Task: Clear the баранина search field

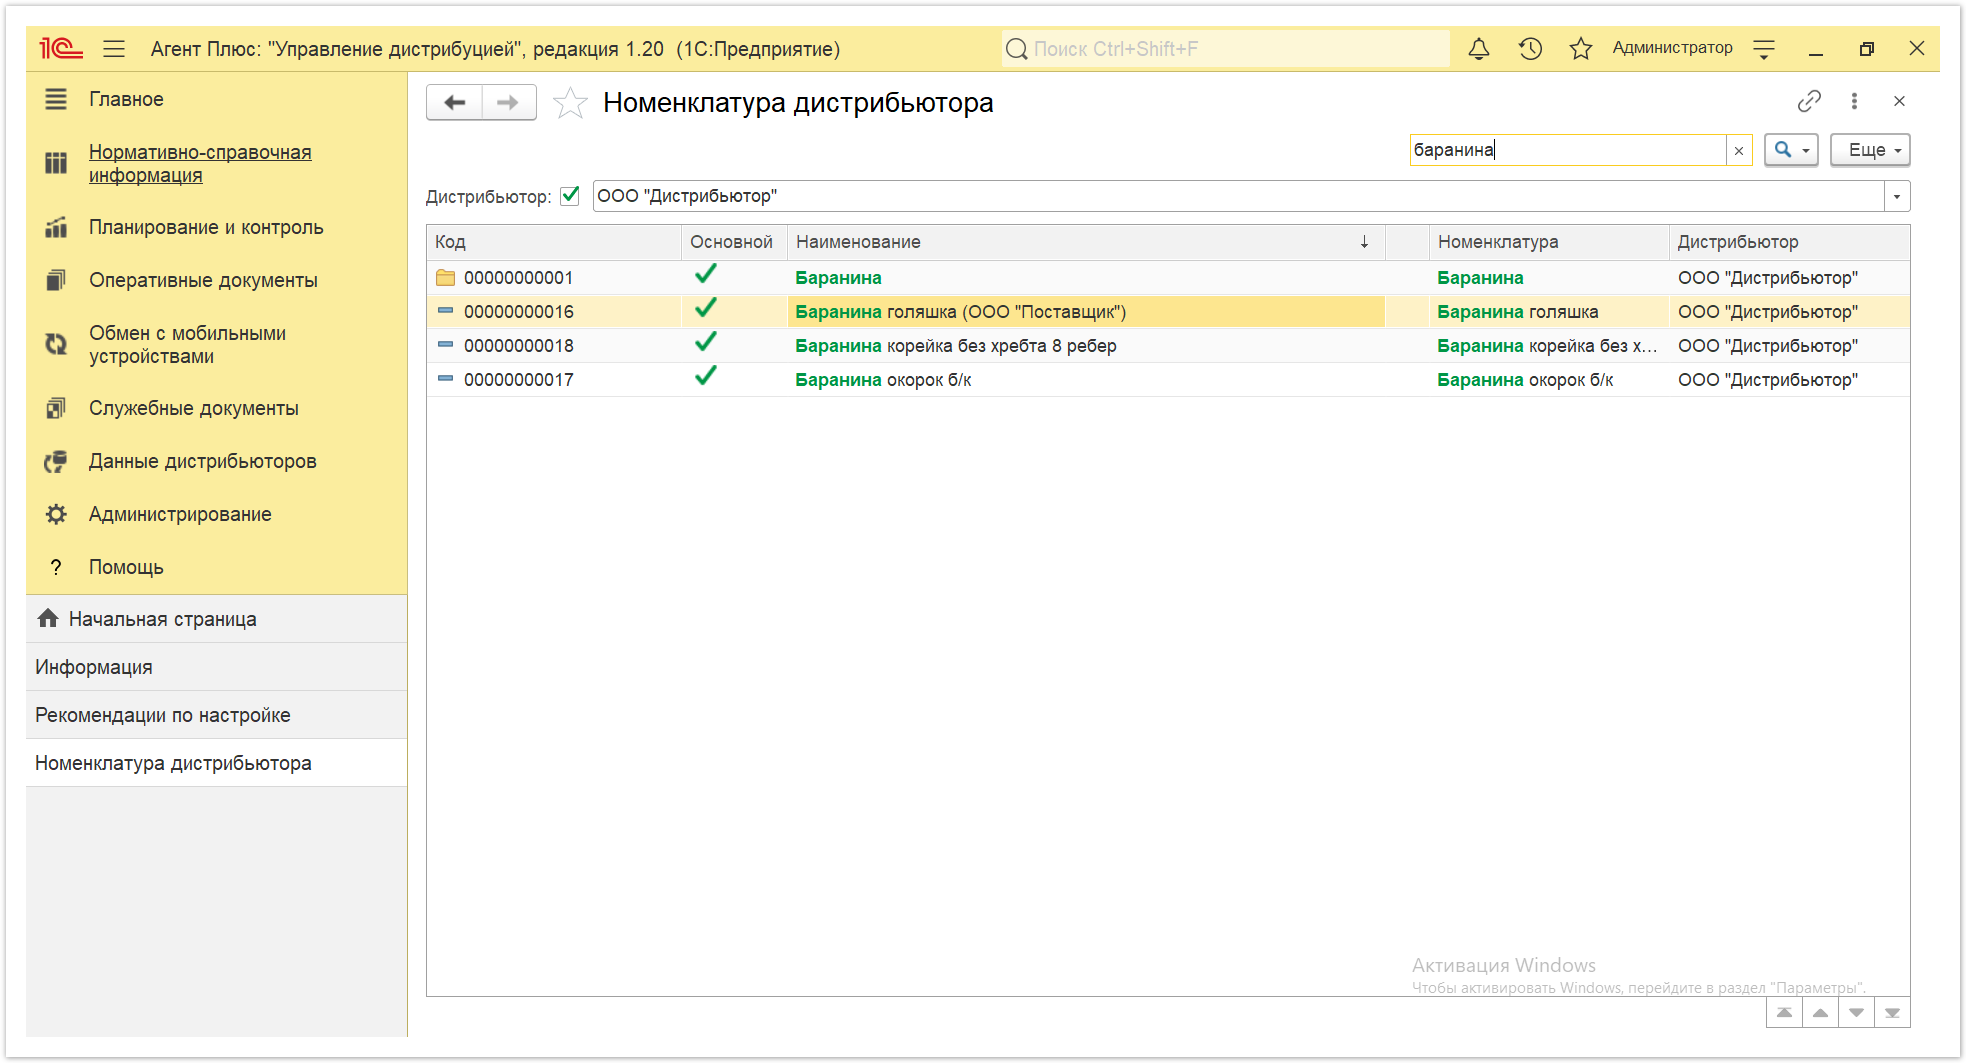Action: pyautogui.click(x=1739, y=150)
